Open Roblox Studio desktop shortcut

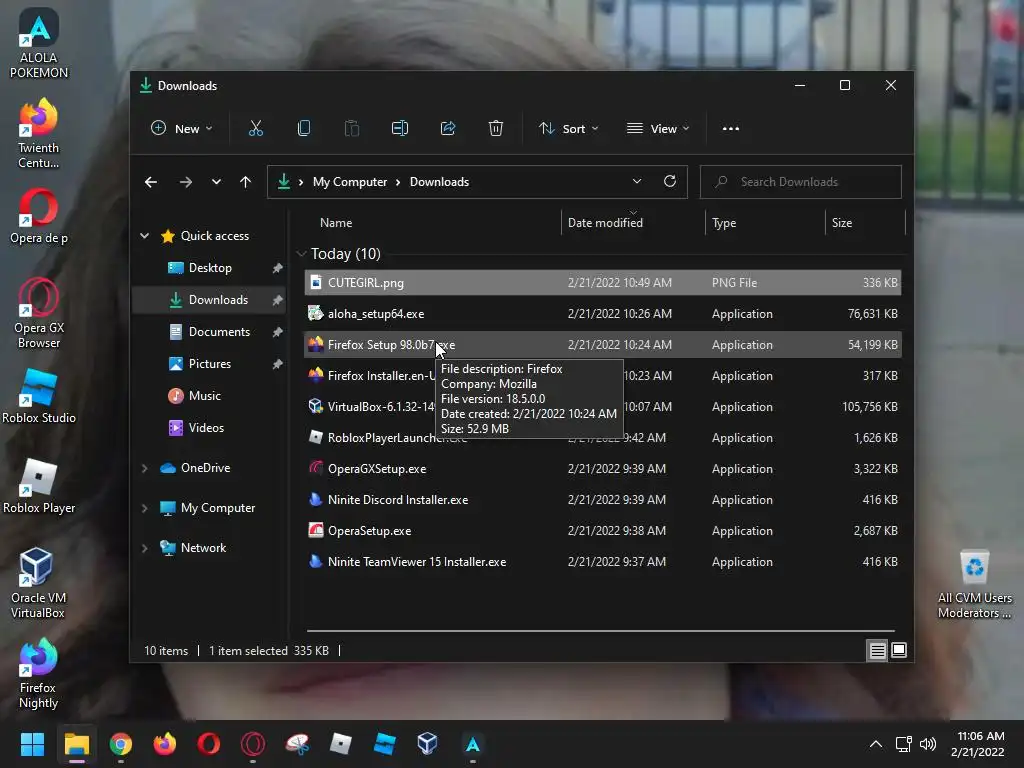click(39, 396)
